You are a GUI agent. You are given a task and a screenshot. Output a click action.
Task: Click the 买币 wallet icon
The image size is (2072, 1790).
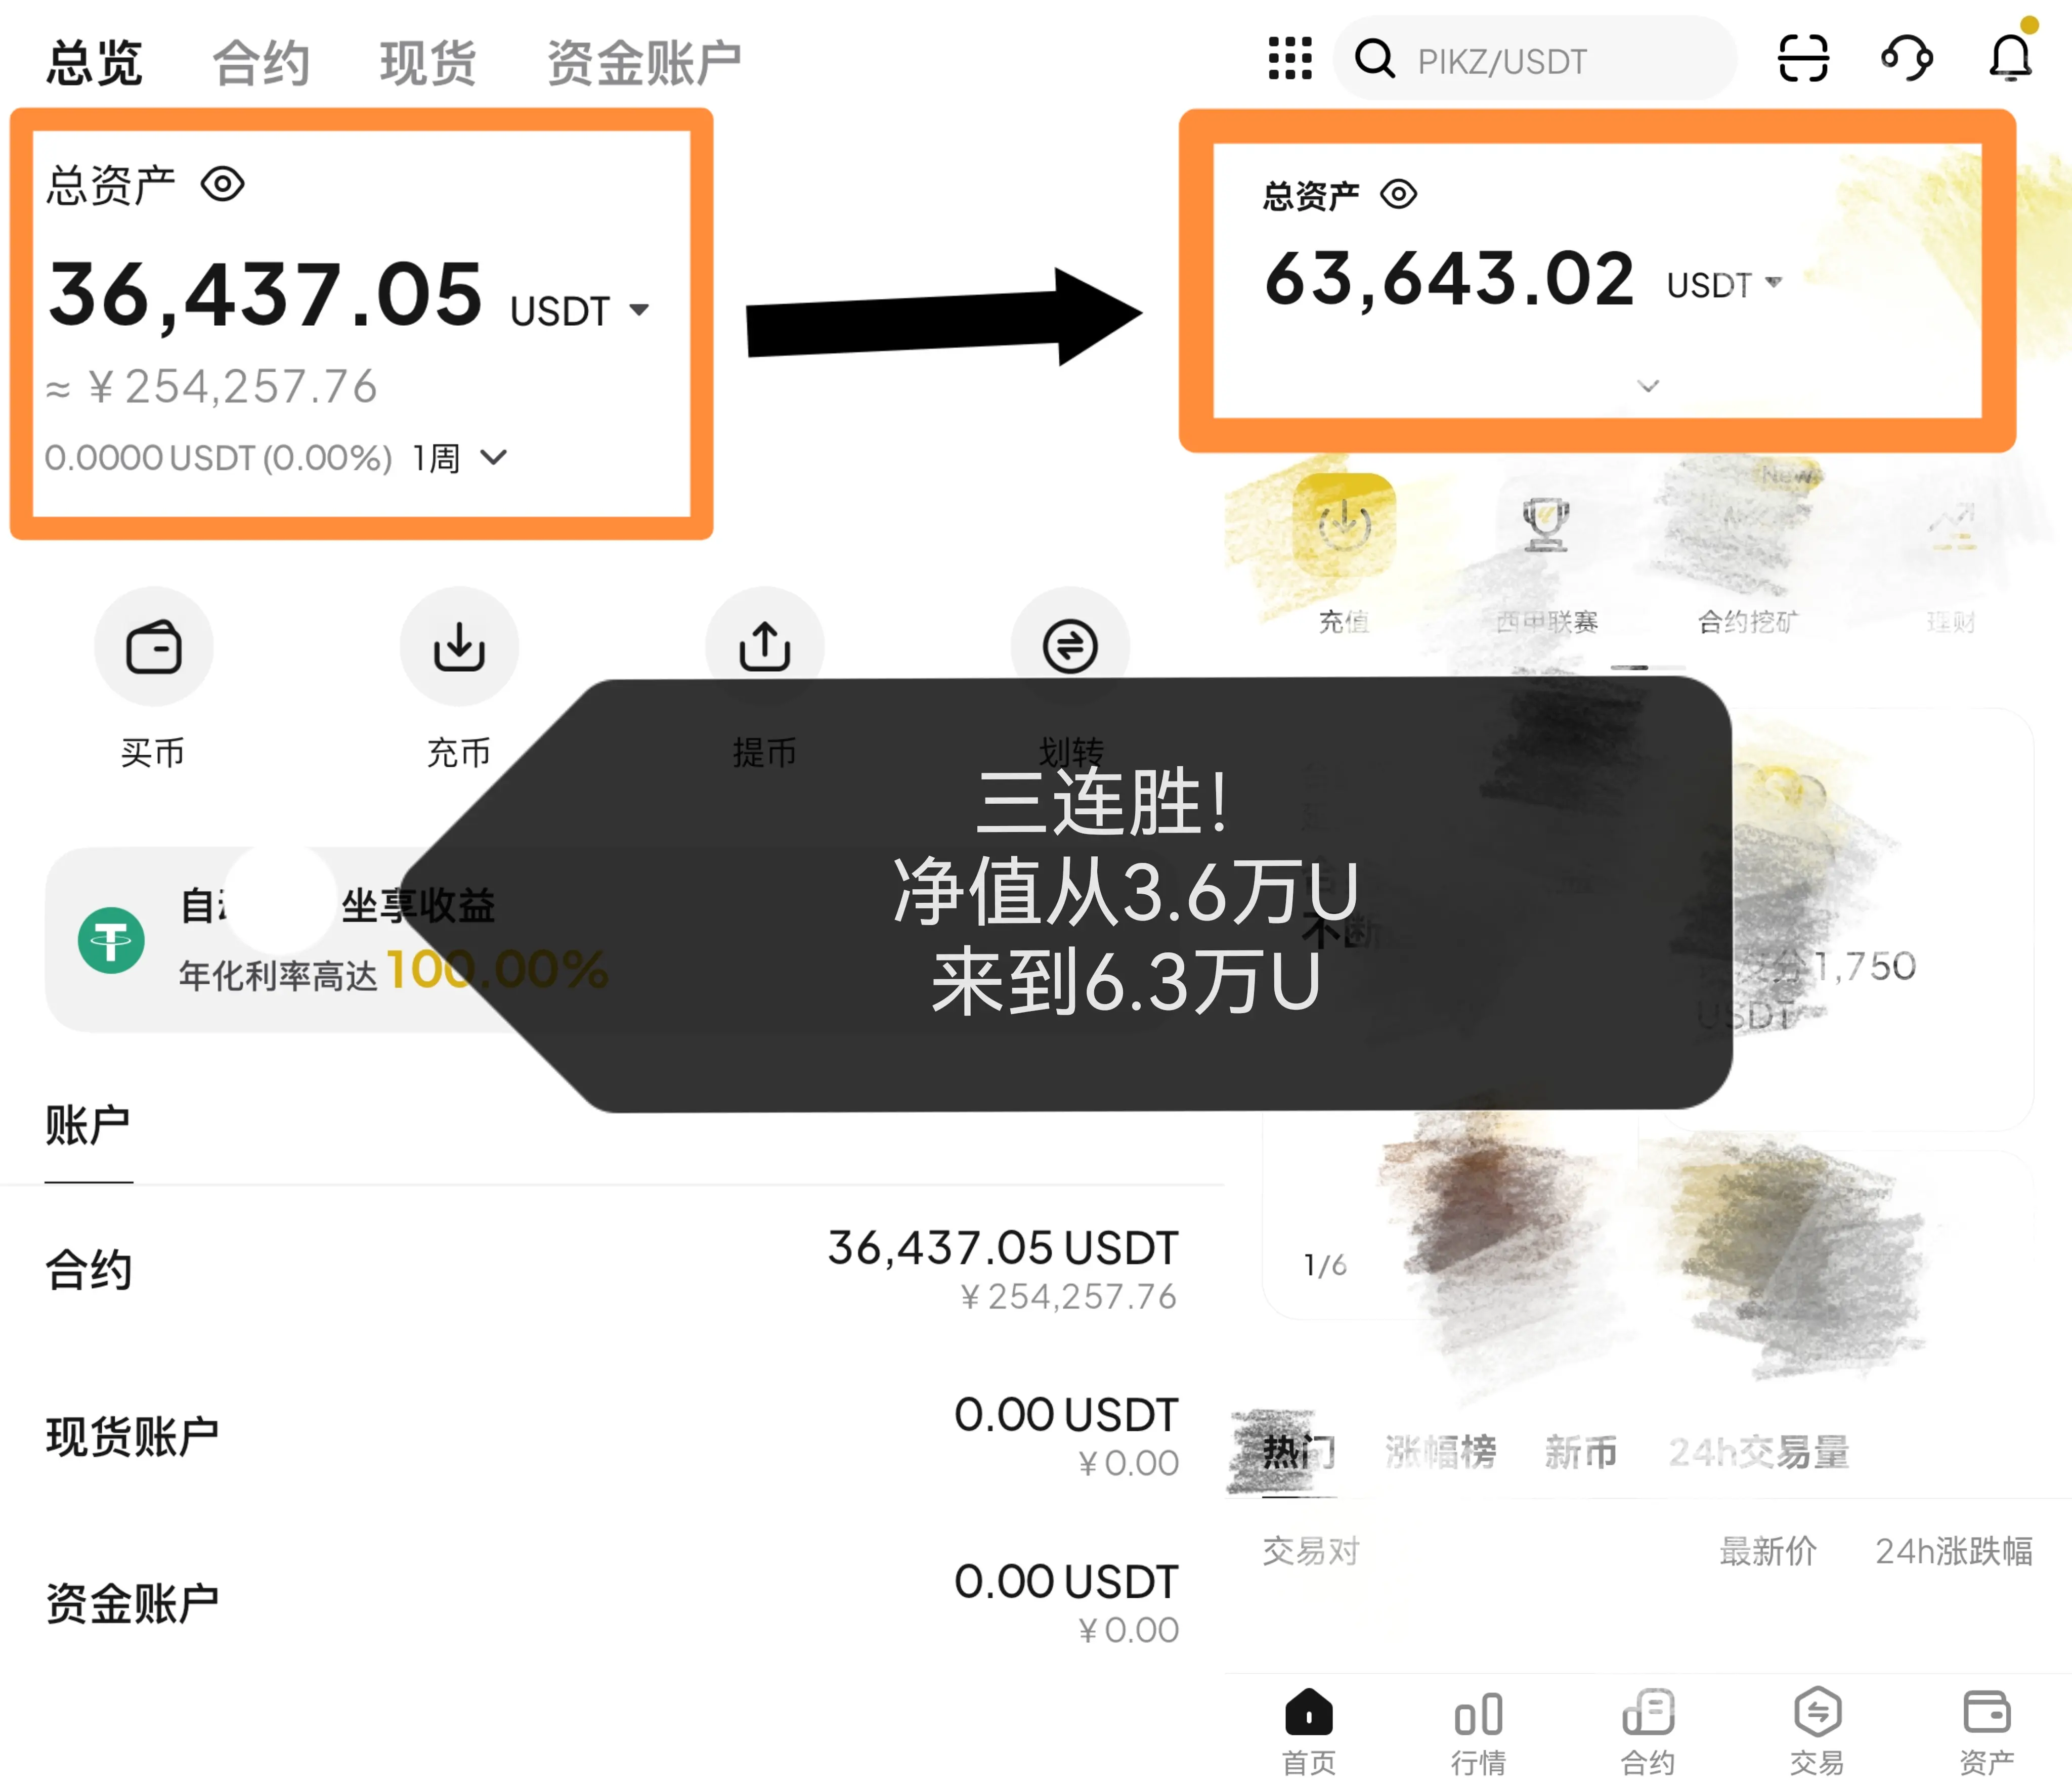[153, 647]
